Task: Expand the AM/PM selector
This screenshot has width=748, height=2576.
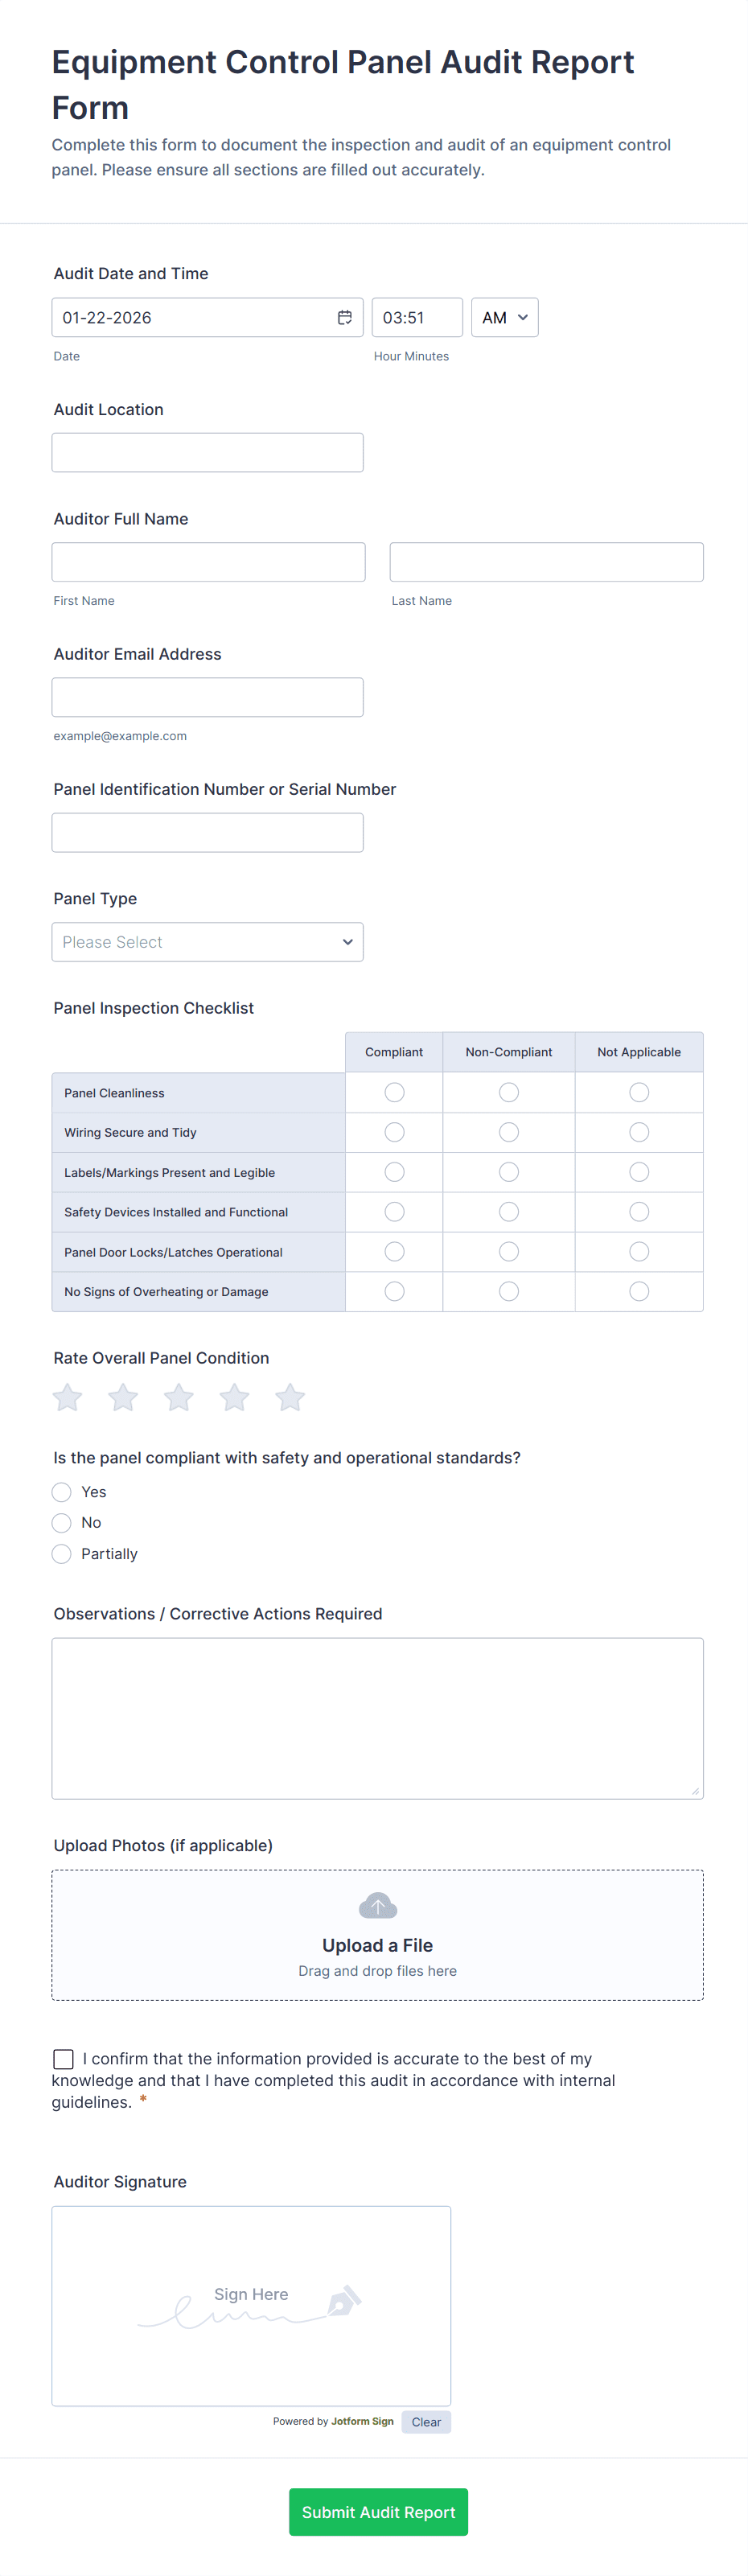Action: tap(504, 317)
